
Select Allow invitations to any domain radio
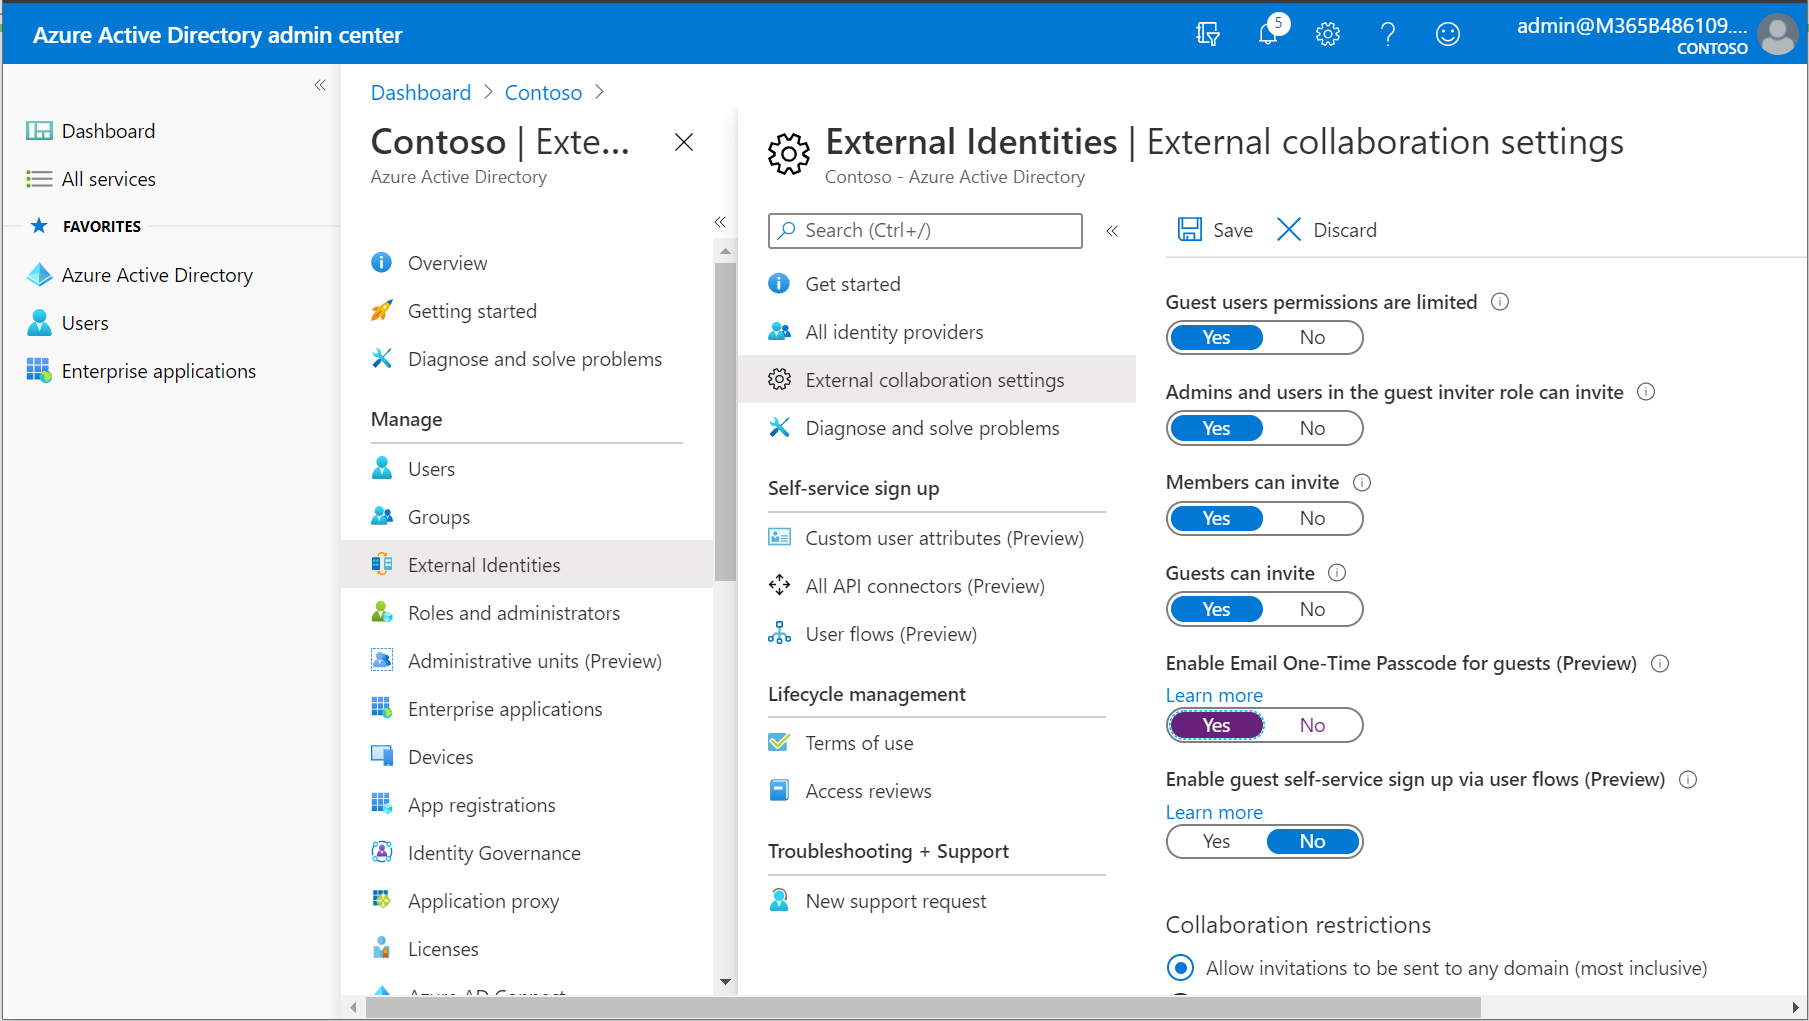tap(1181, 968)
